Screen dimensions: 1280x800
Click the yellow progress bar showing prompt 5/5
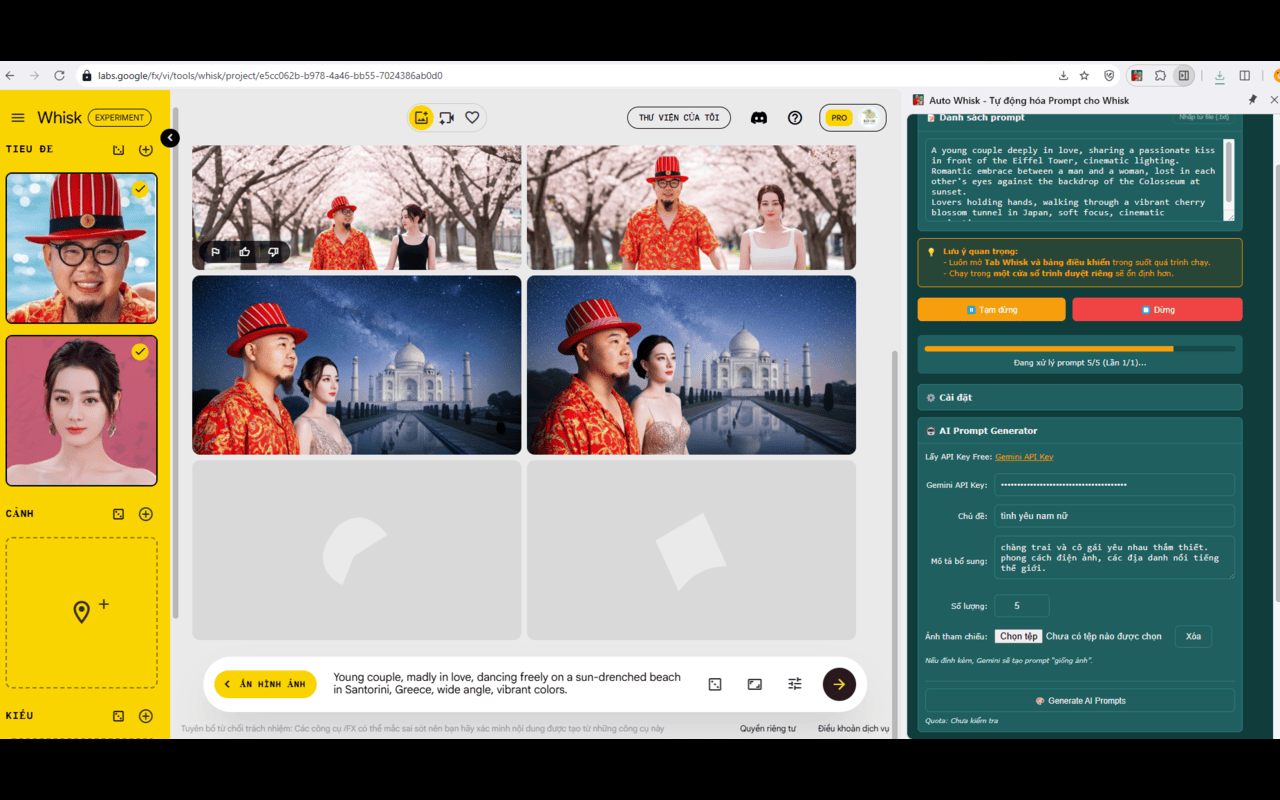(x=1079, y=349)
